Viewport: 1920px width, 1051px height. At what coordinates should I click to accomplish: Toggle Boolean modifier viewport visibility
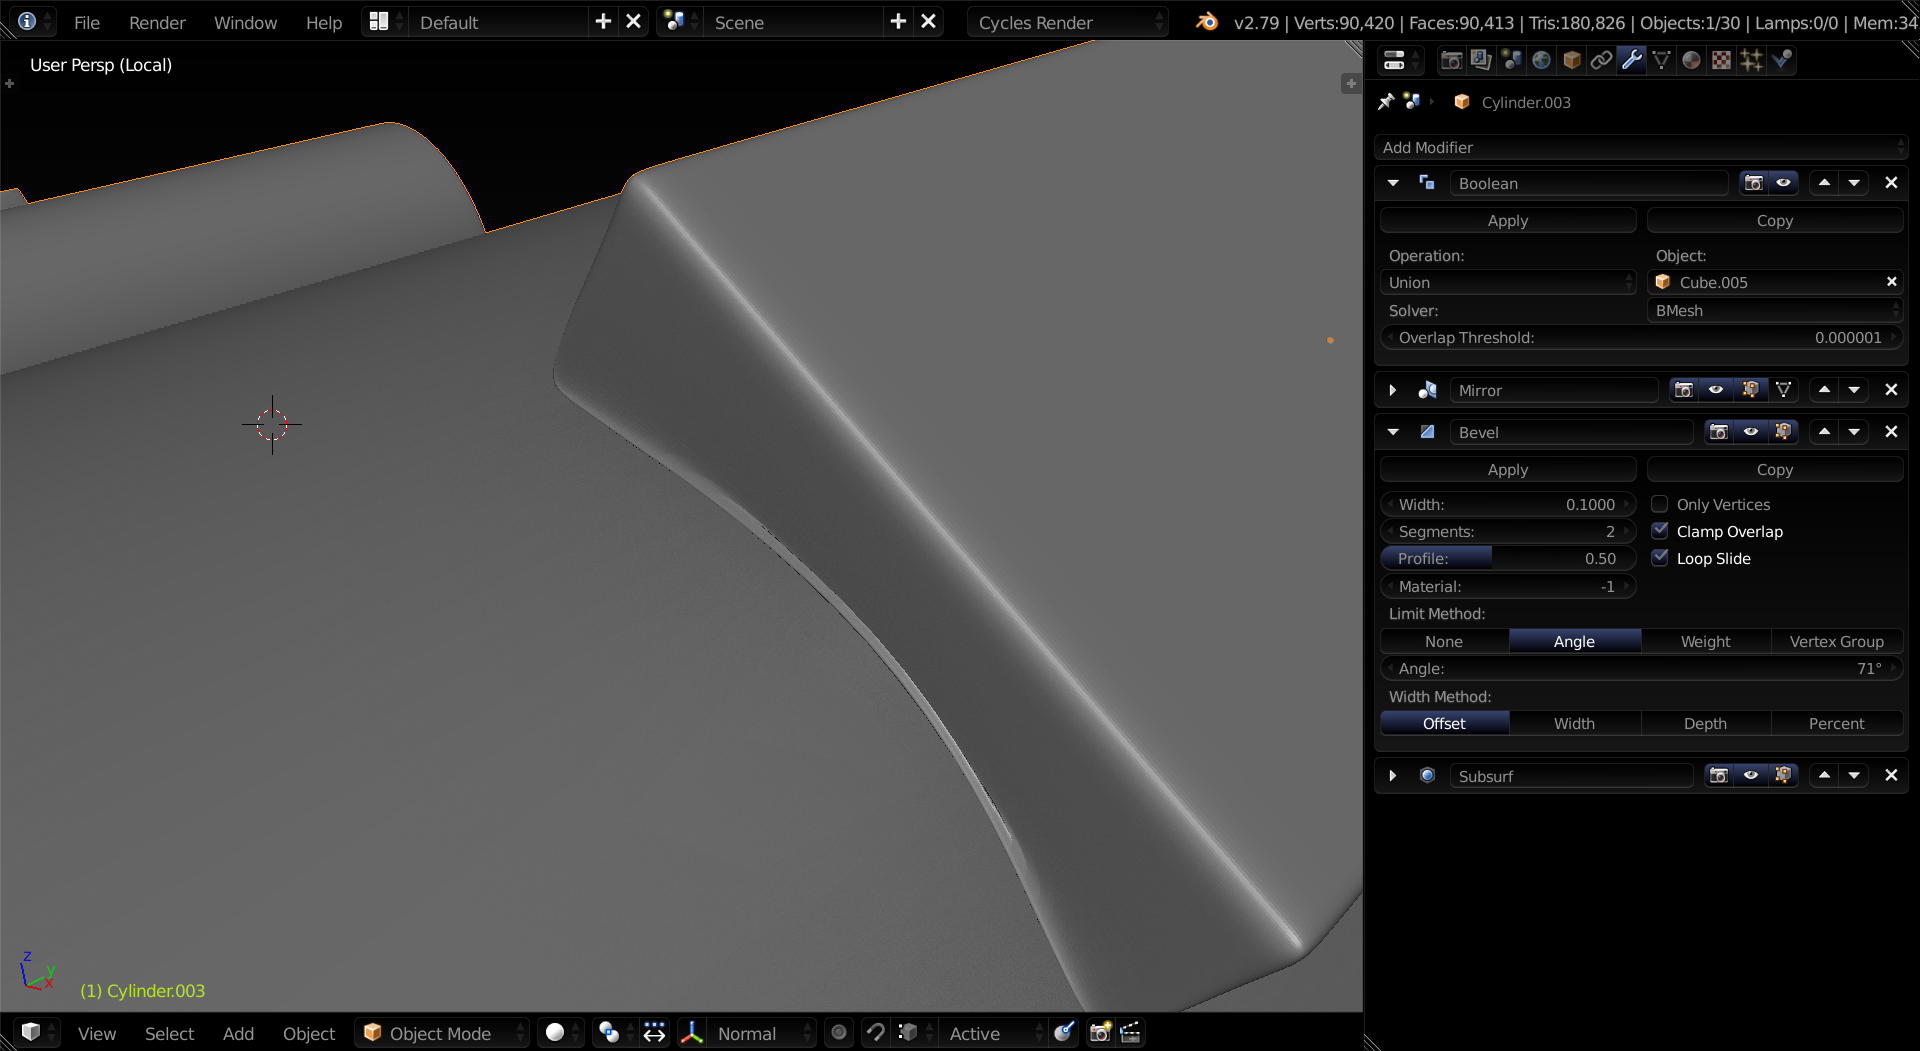[1783, 183]
